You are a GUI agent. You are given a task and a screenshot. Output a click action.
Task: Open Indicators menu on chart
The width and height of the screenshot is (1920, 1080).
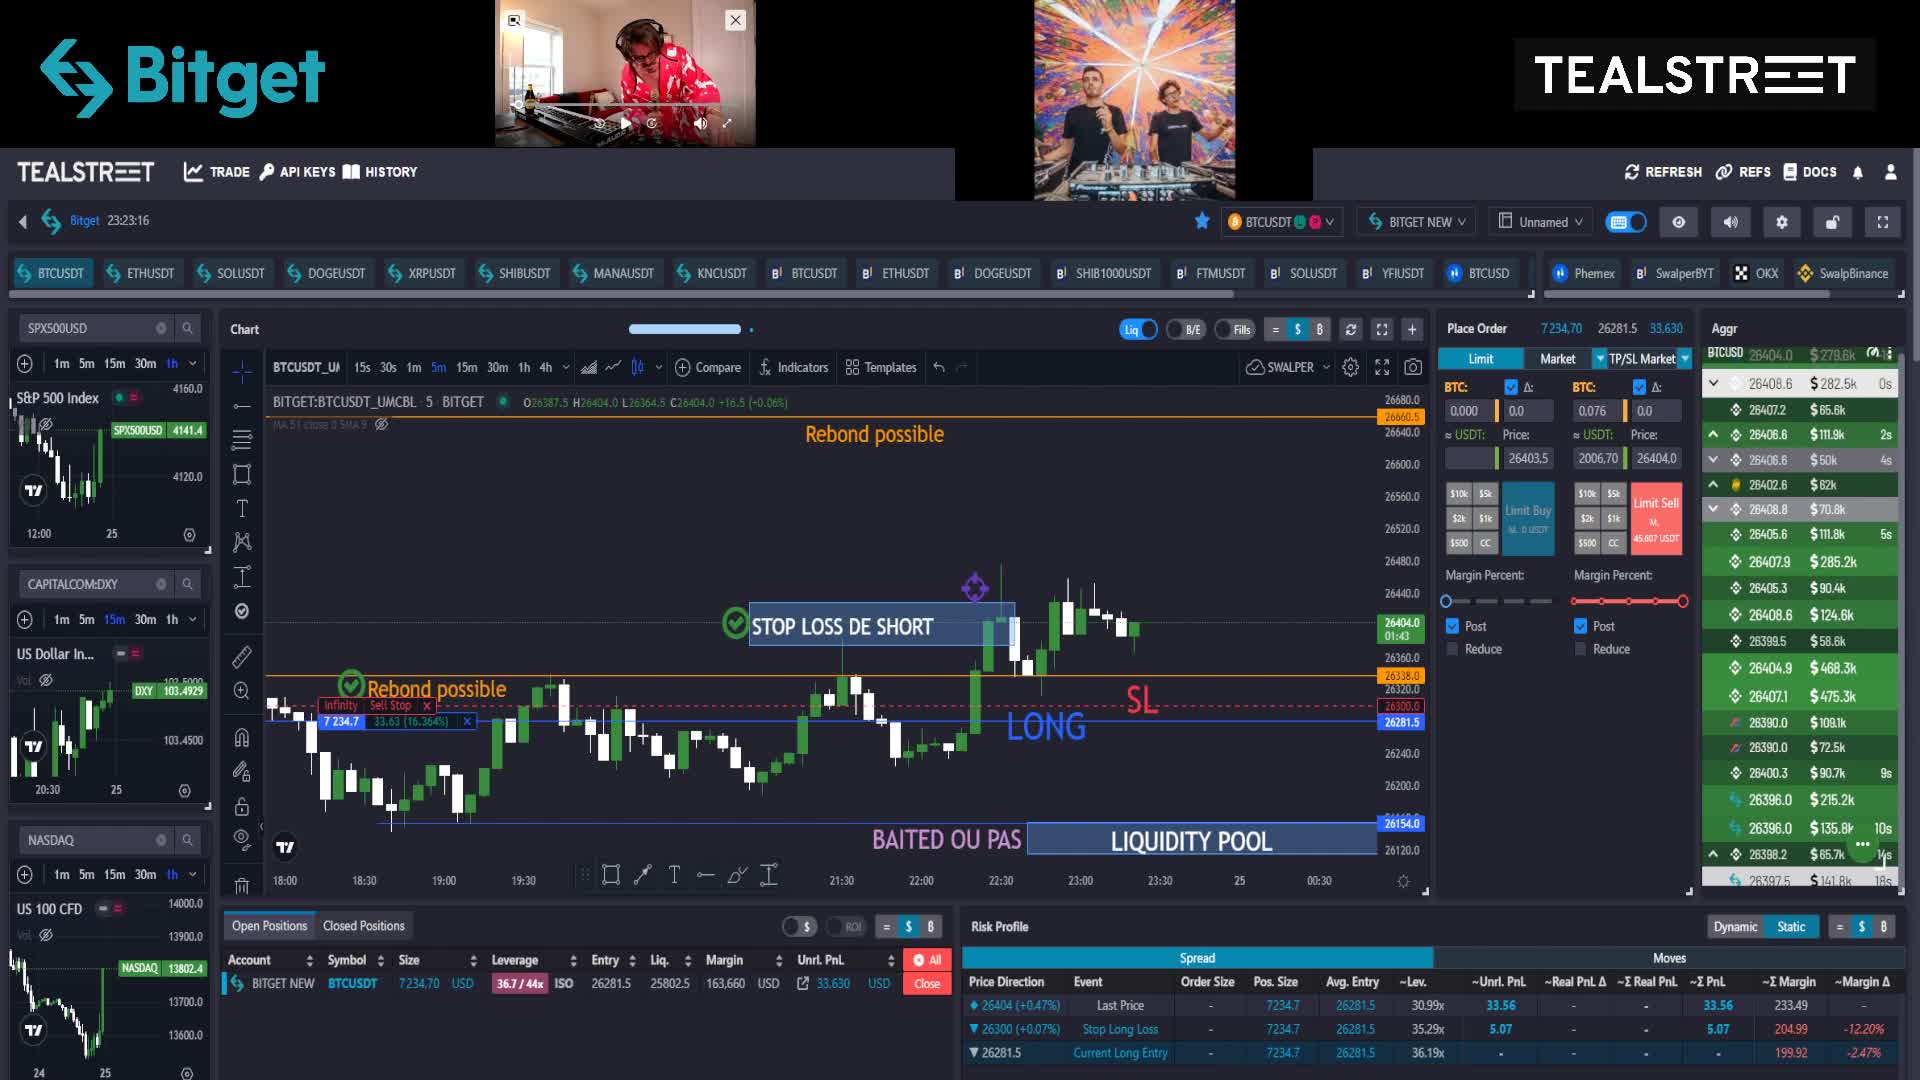[x=793, y=367]
